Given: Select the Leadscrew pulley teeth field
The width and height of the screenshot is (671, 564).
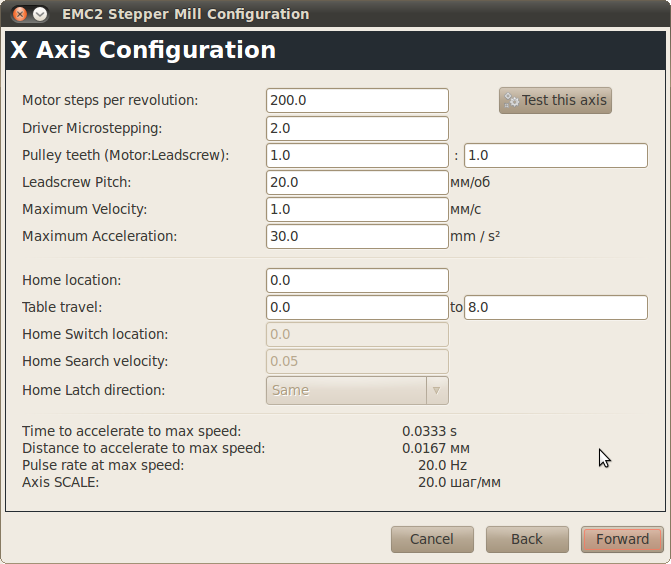Looking at the screenshot, I should (x=556, y=155).
